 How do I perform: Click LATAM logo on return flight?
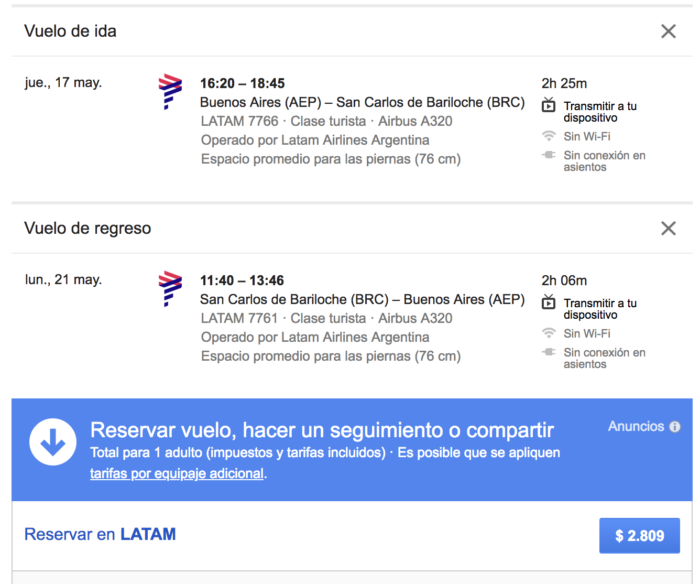tap(170, 289)
